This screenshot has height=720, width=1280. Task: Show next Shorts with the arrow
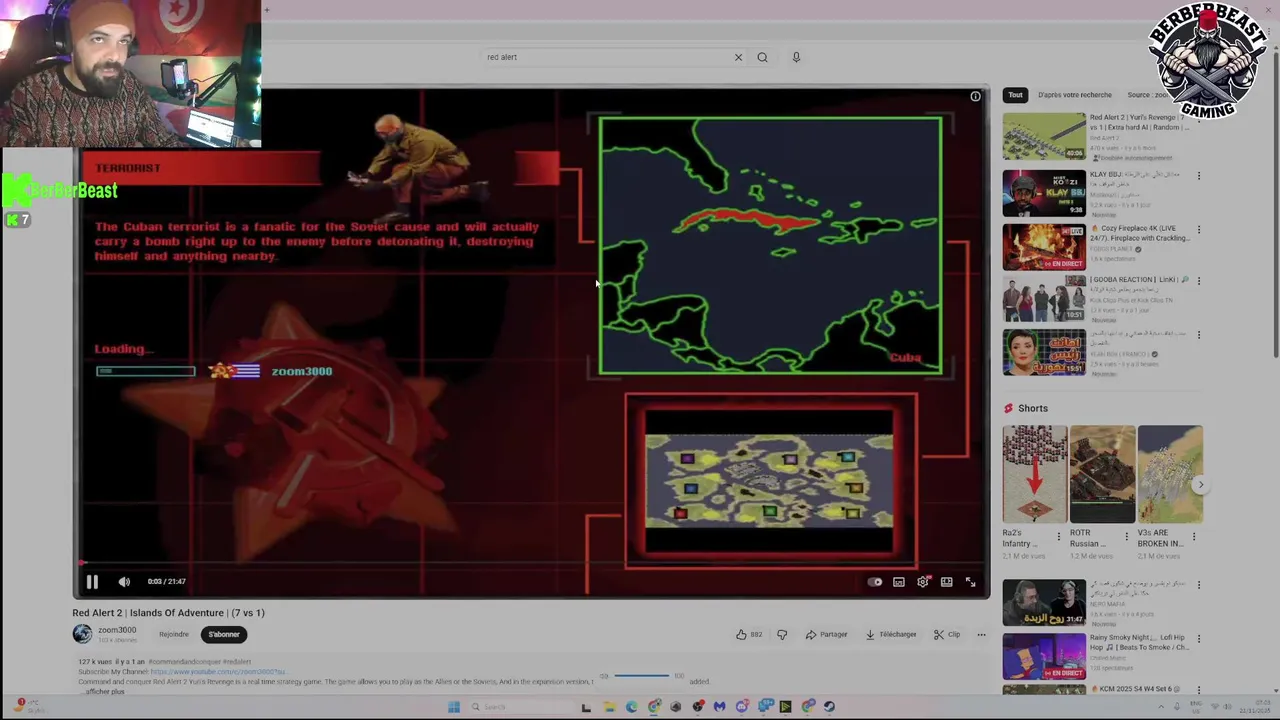[x=1201, y=485]
